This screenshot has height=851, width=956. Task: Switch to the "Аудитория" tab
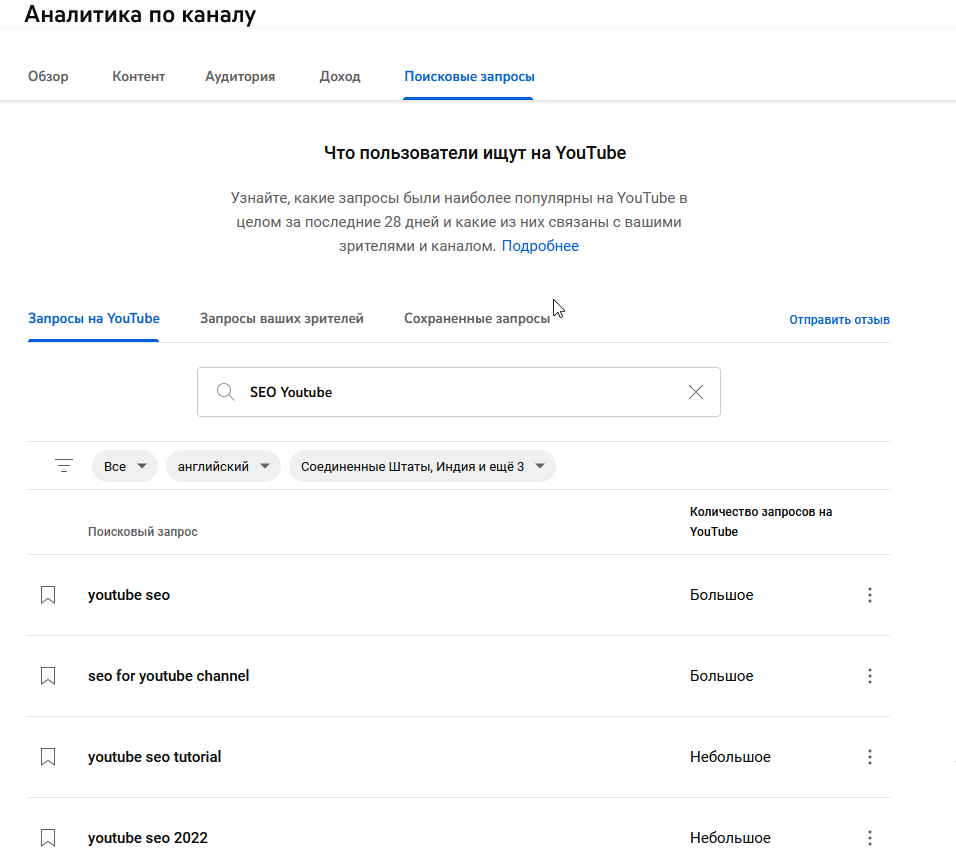tap(239, 75)
